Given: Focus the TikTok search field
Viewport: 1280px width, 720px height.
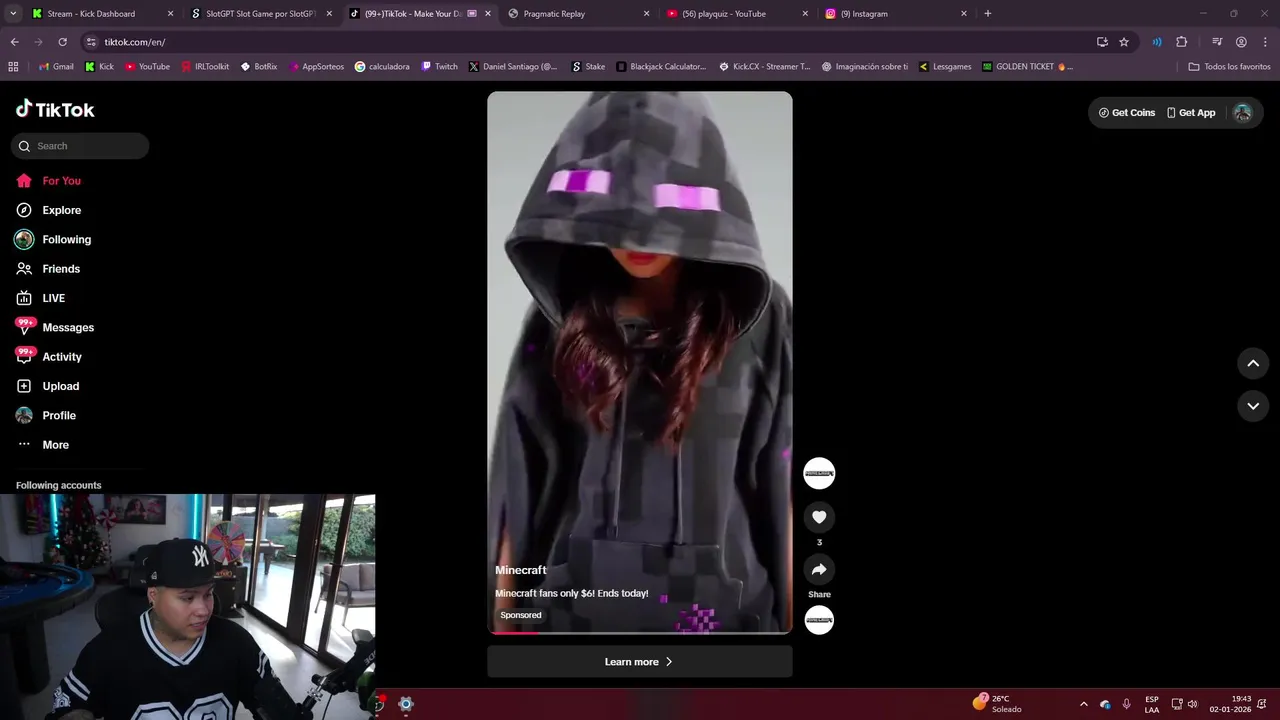Looking at the screenshot, I should pos(80,146).
